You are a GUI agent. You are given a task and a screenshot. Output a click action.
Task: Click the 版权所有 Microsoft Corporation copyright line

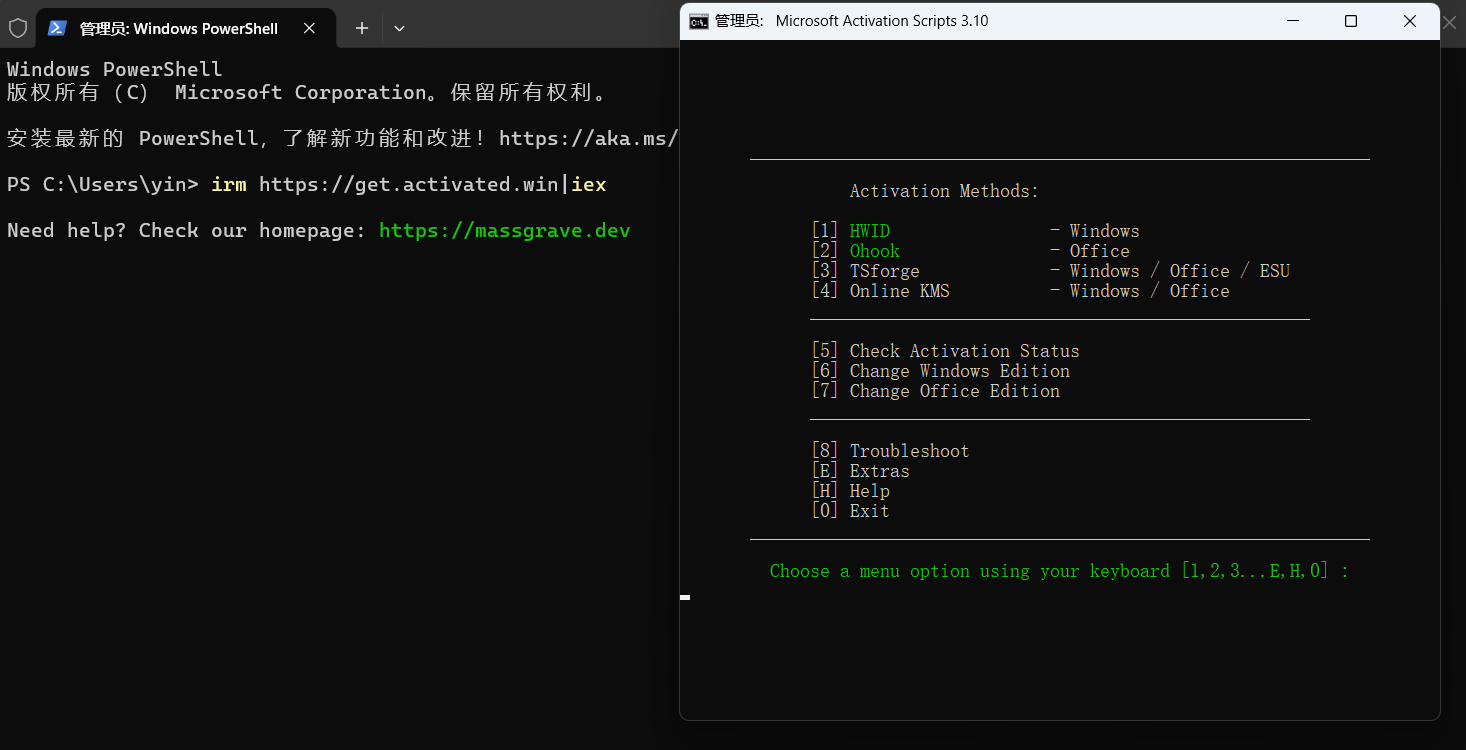coord(307,93)
